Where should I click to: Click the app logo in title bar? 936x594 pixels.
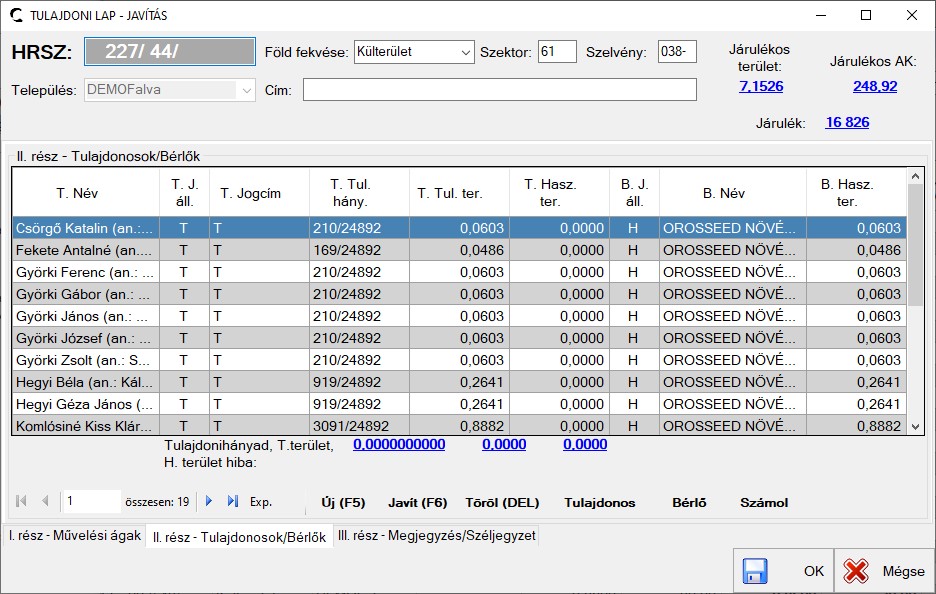coord(16,15)
